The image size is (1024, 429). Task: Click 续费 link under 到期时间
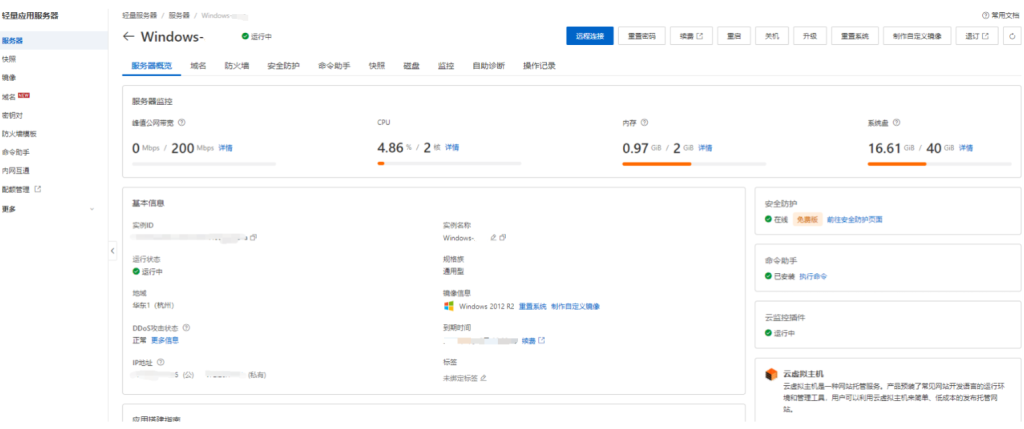(533, 340)
